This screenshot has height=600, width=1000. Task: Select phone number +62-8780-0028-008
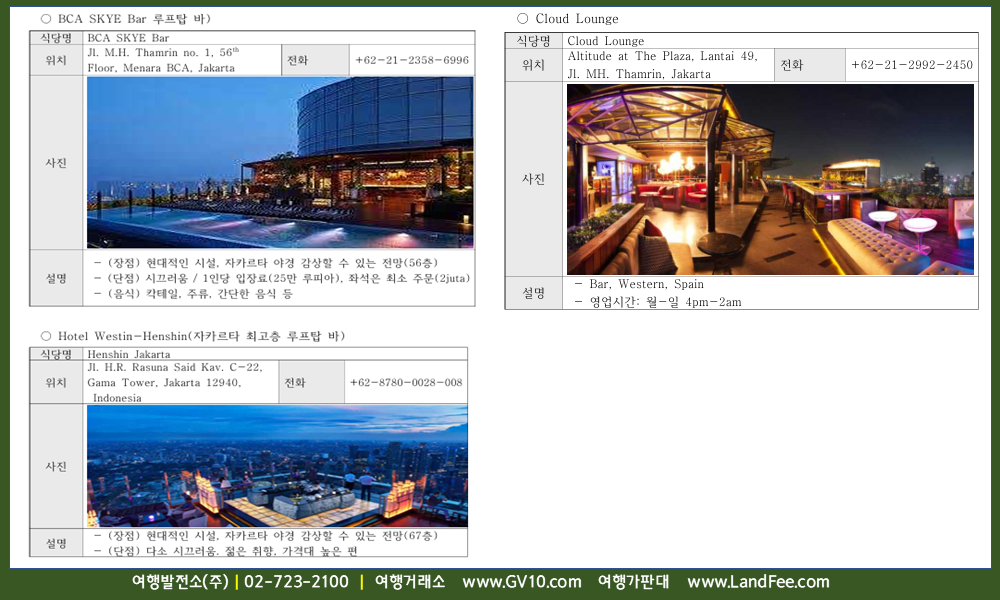tap(406, 383)
